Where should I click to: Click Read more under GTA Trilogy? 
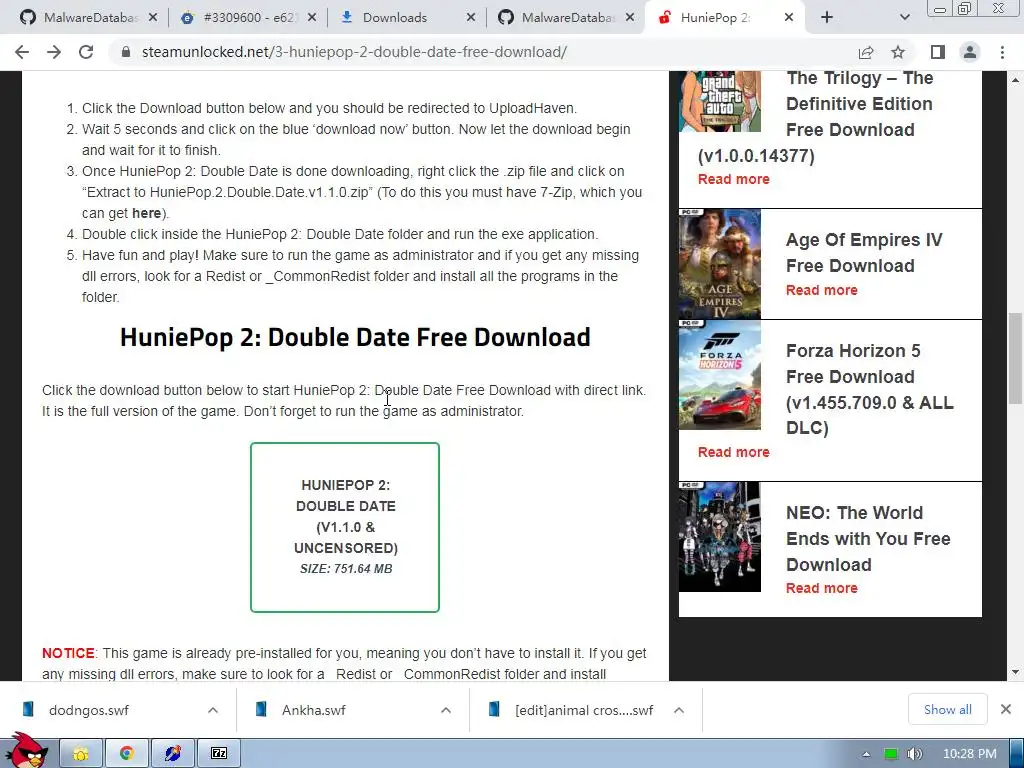tap(733, 179)
